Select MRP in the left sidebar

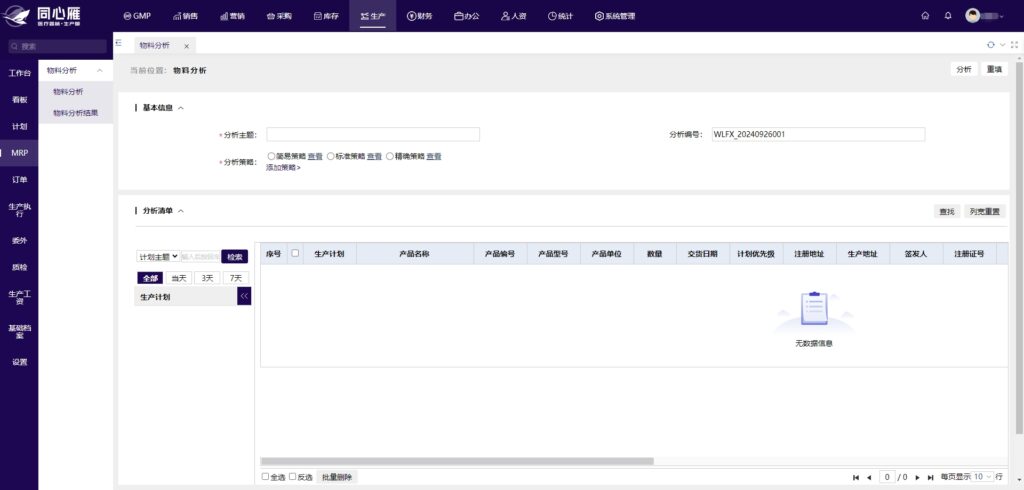point(19,153)
